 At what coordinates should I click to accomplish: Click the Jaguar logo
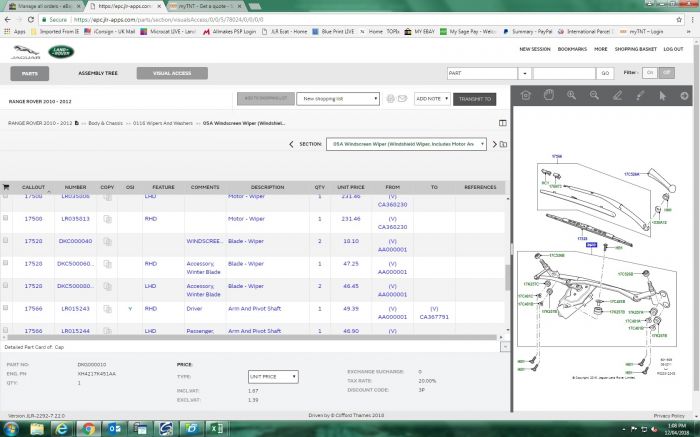[x=26, y=52]
